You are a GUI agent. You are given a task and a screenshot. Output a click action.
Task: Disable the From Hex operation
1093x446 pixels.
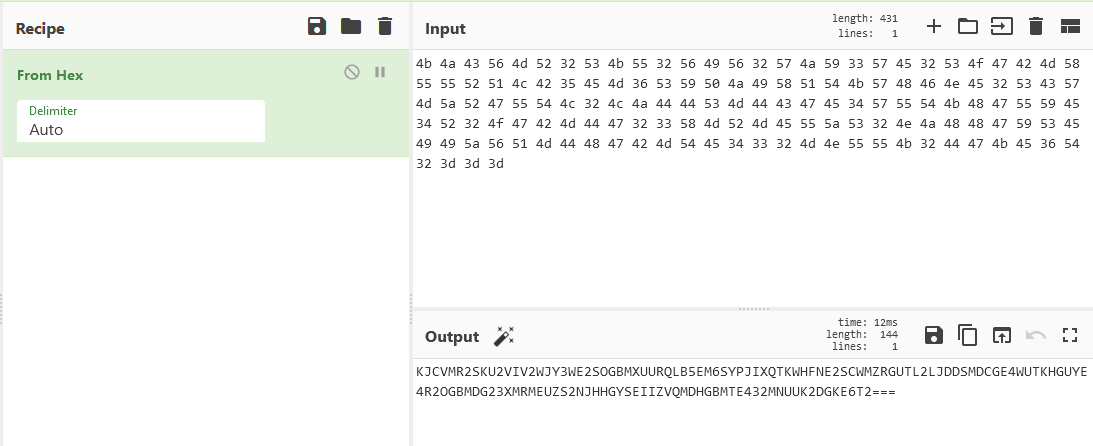352,72
